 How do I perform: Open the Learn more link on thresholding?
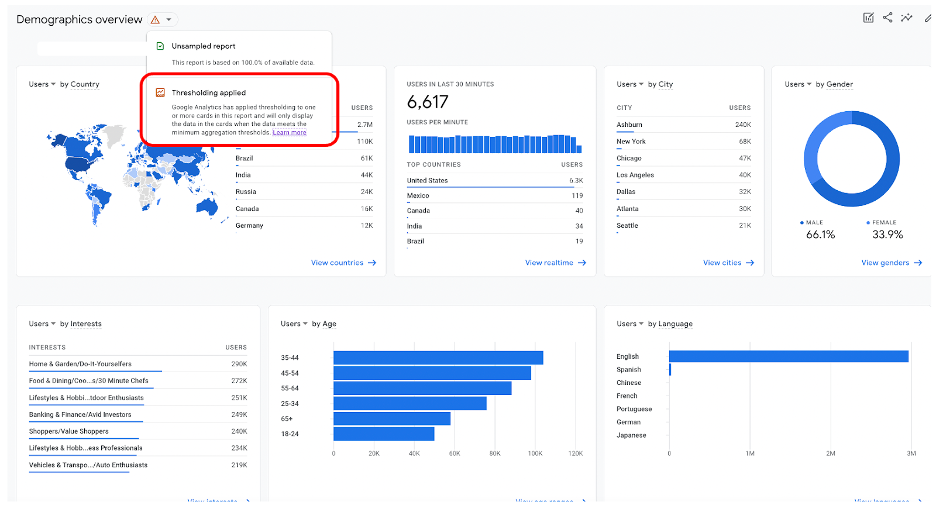(x=289, y=132)
